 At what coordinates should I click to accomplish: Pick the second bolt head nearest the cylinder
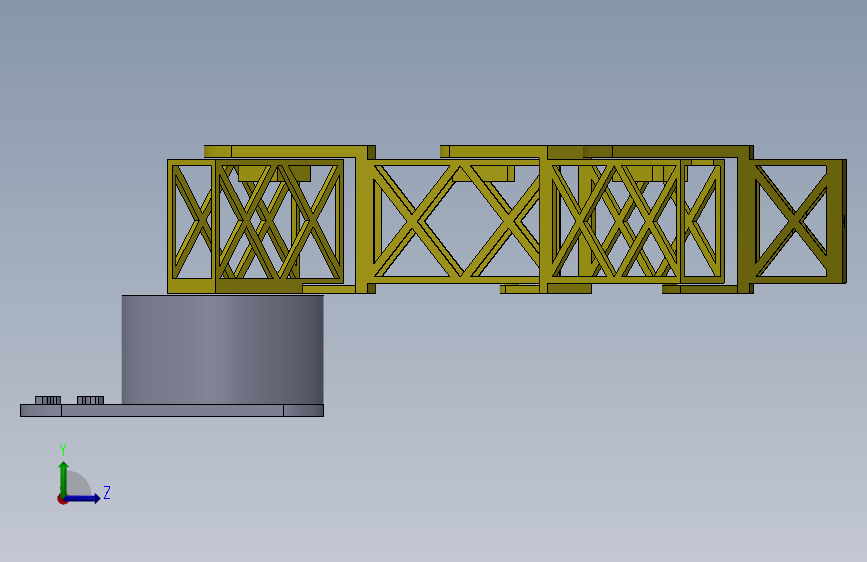point(90,400)
